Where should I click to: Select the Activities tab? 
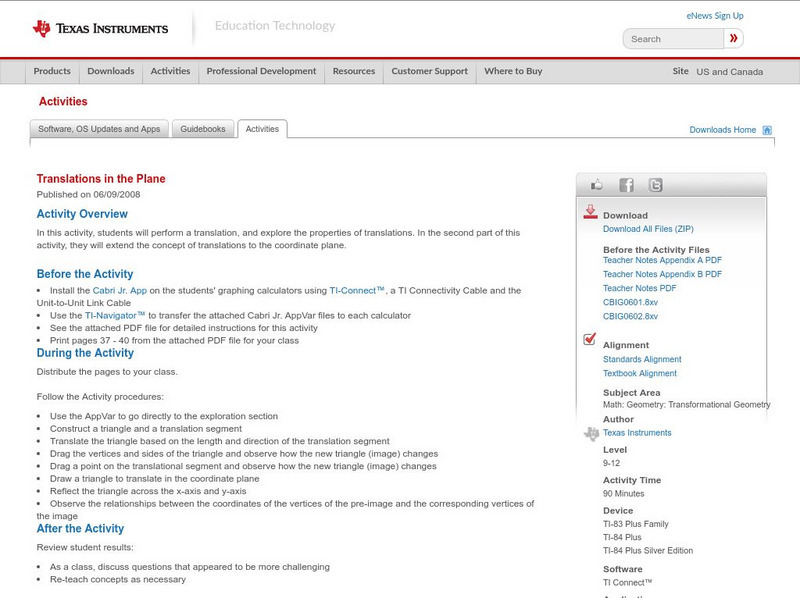pyautogui.click(x=262, y=129)
